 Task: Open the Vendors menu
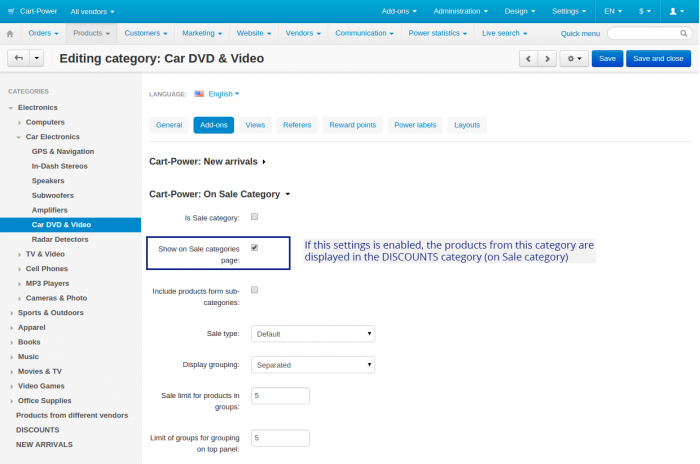click(x=303, y=33)
